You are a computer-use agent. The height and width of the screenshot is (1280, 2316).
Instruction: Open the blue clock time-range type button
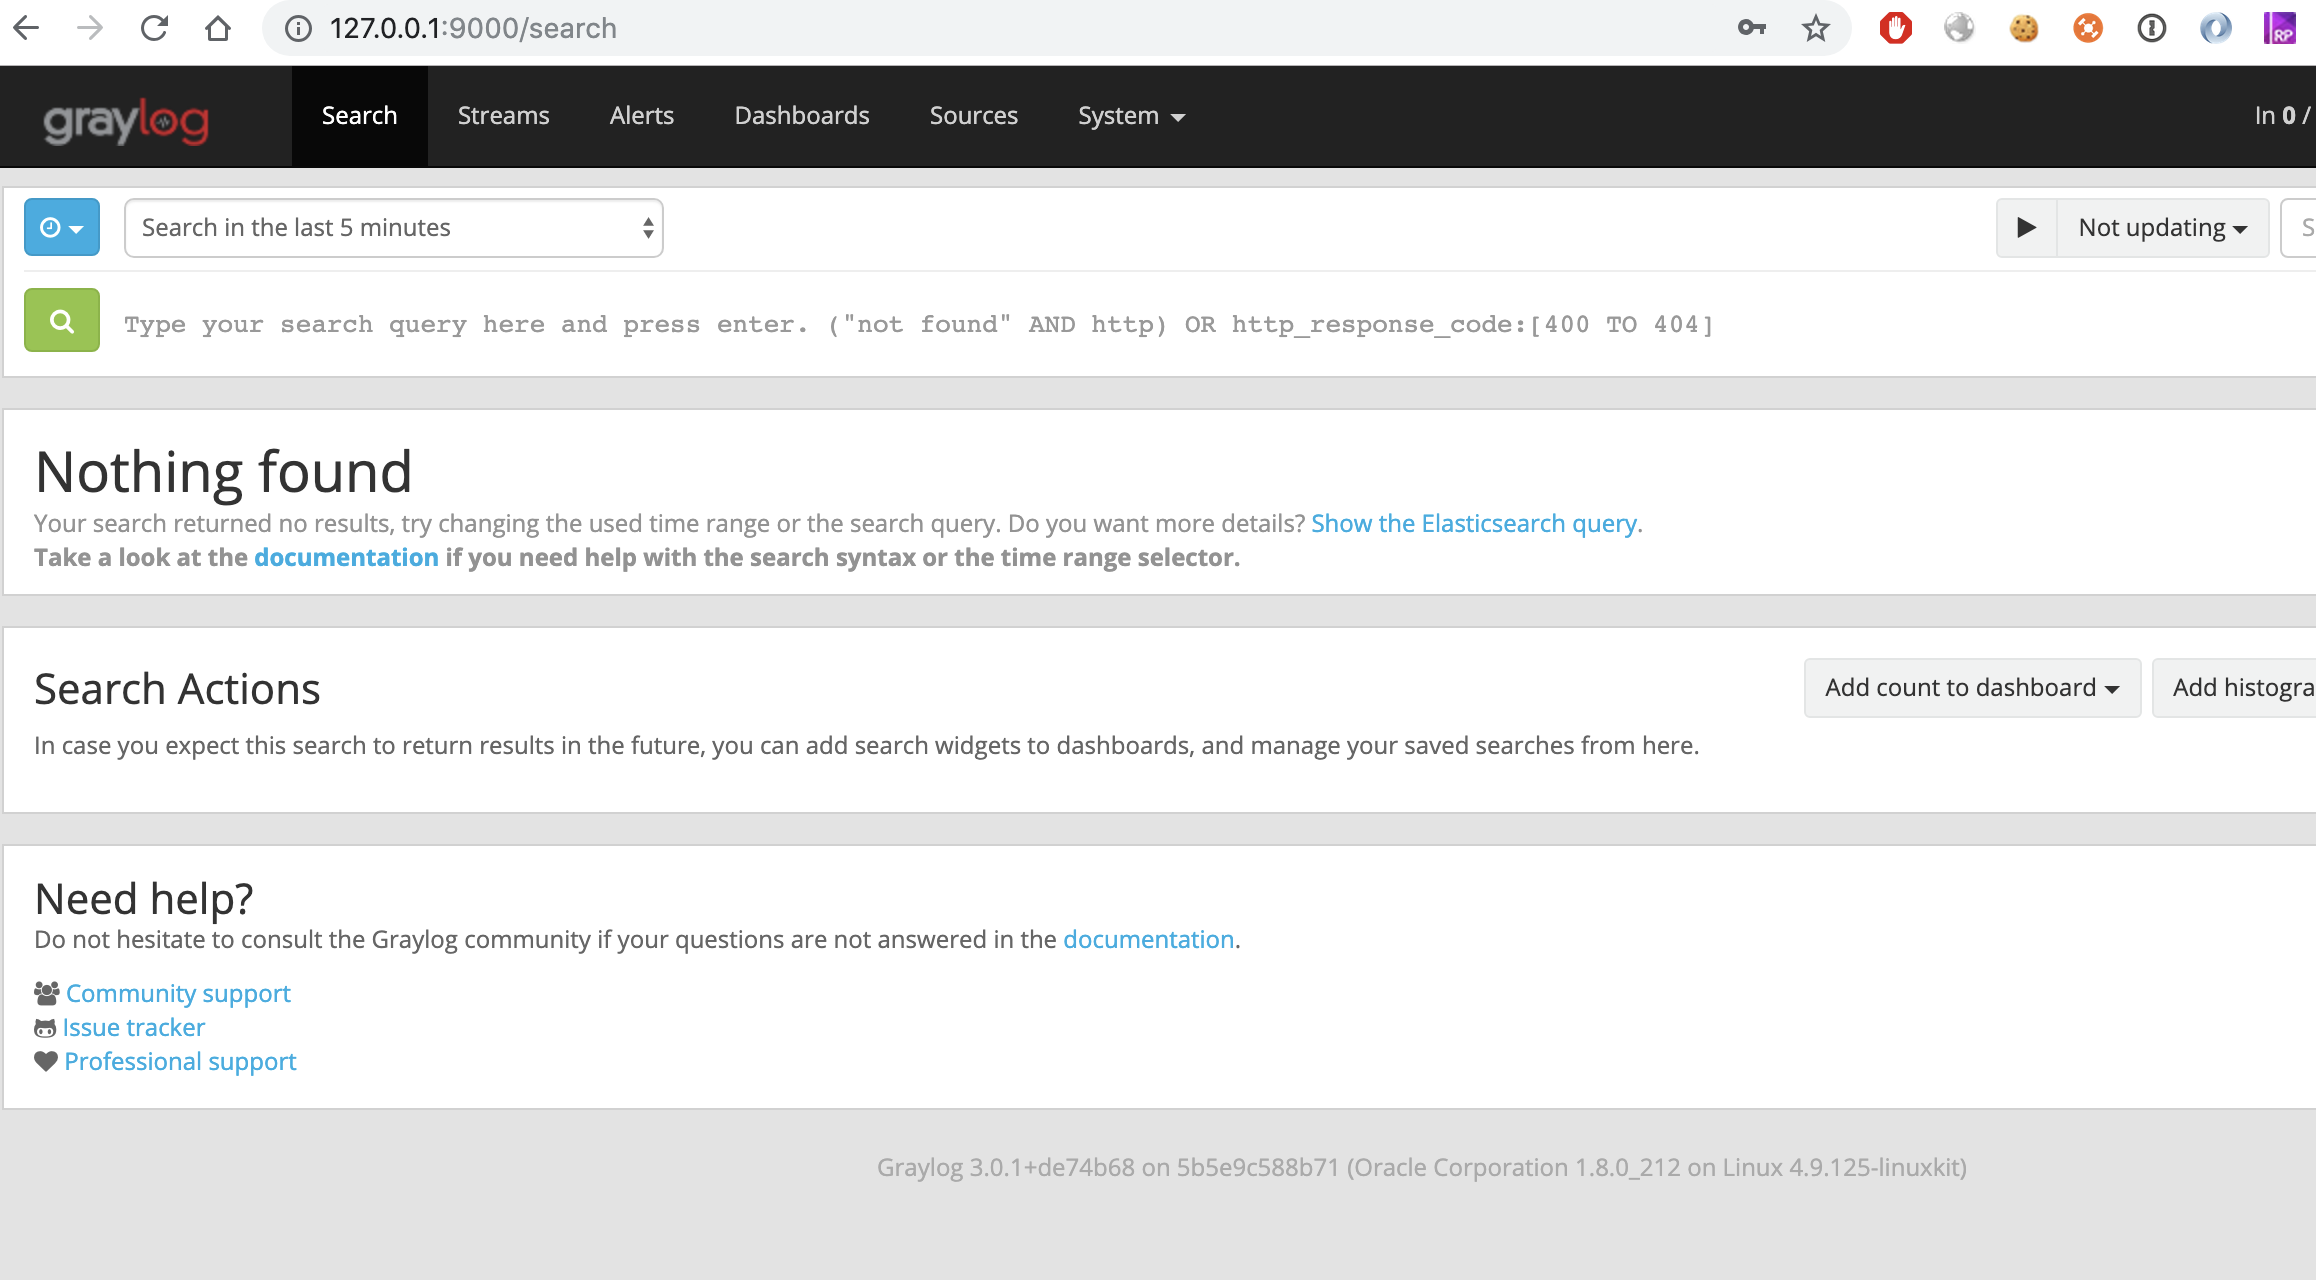[61, 227]
